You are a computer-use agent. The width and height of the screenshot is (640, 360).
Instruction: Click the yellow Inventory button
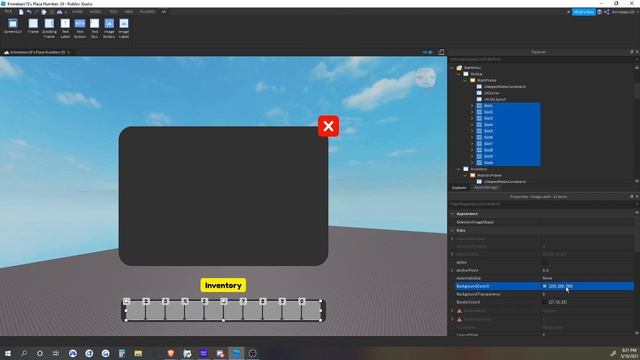(223, 285)
